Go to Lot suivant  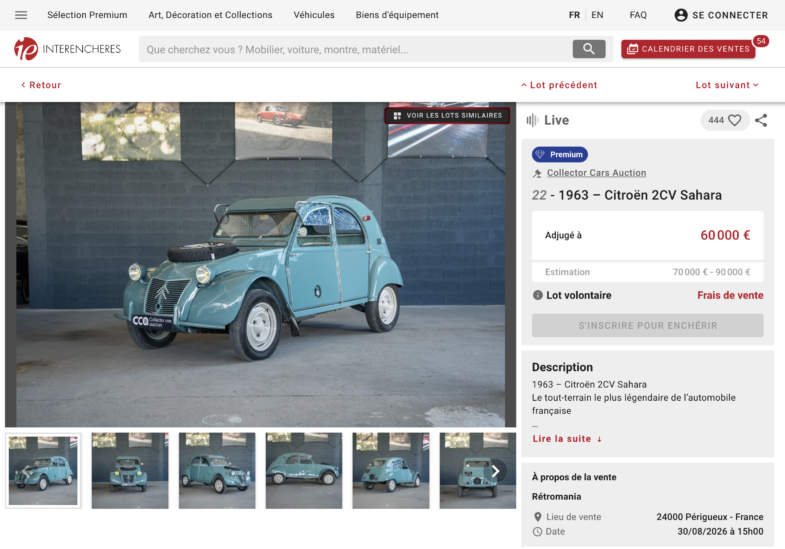(x=727, y=85)
